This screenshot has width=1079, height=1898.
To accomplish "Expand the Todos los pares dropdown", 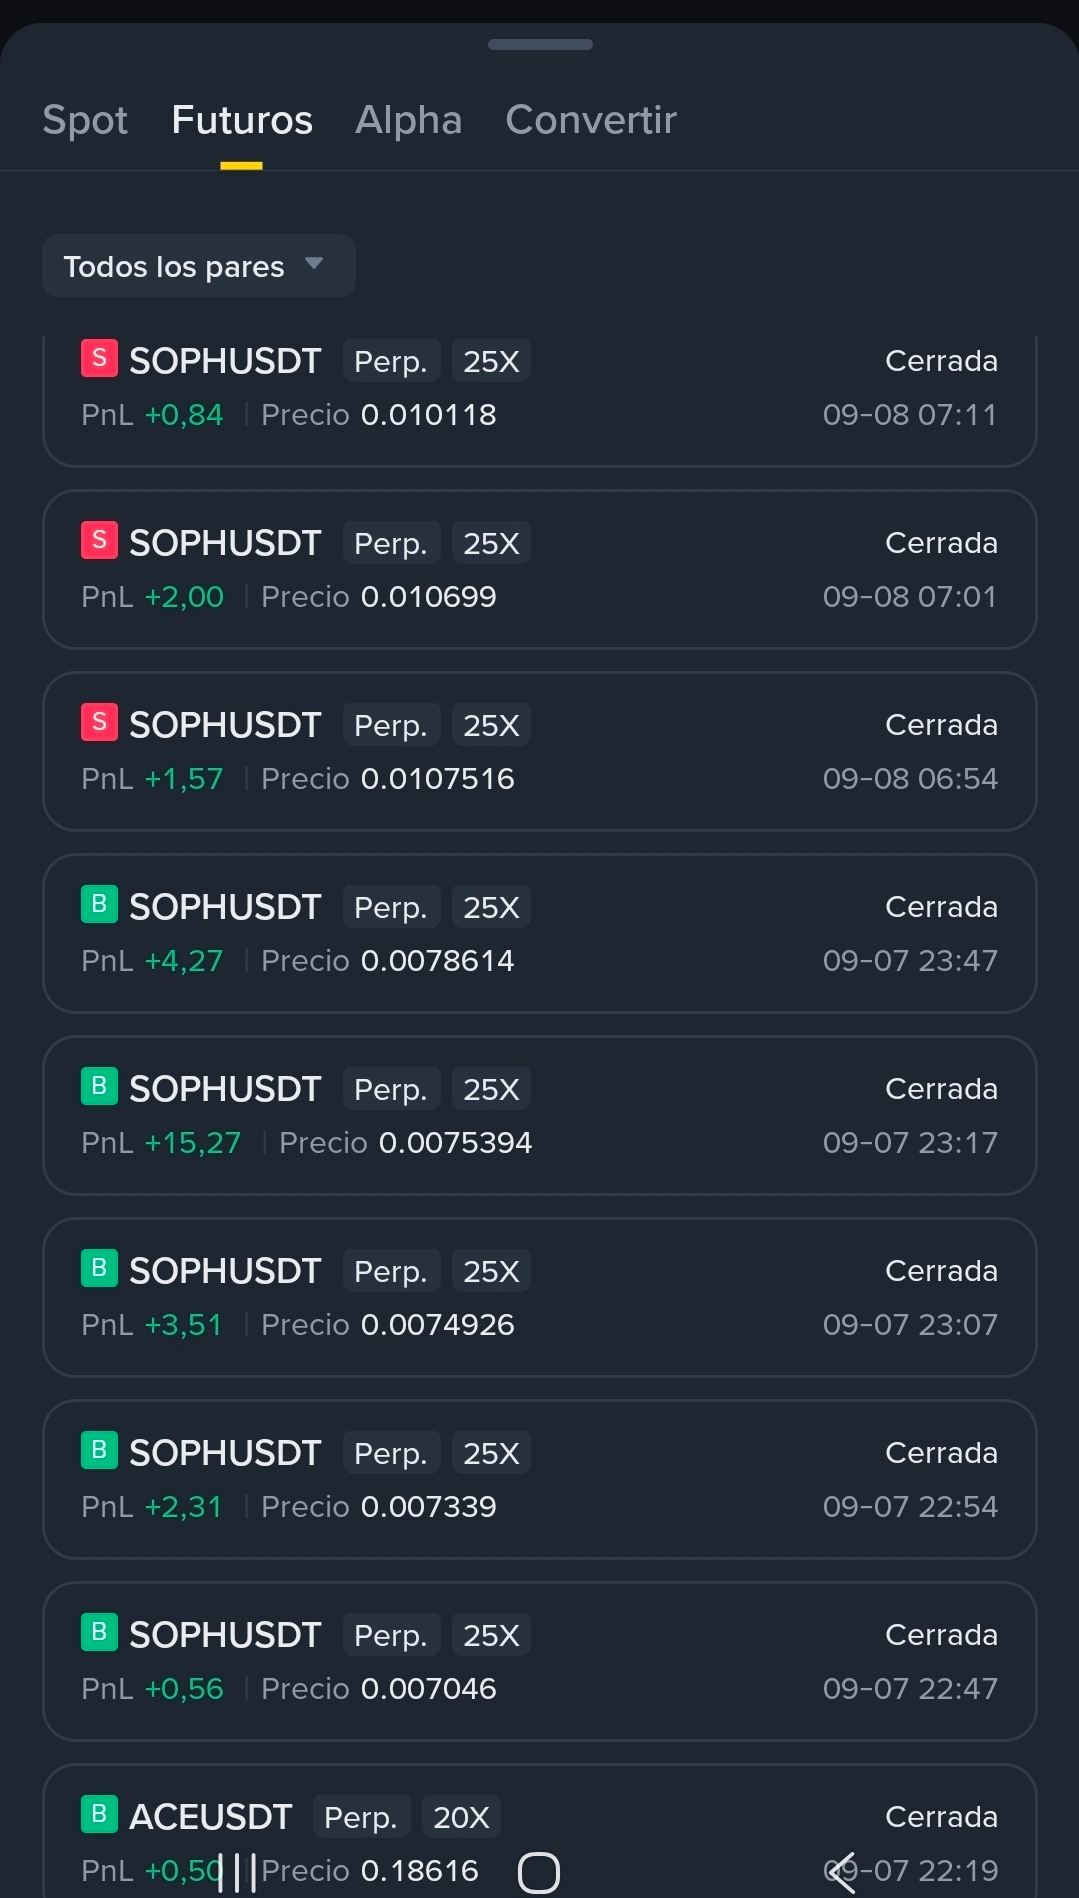I will pos(199,266).
